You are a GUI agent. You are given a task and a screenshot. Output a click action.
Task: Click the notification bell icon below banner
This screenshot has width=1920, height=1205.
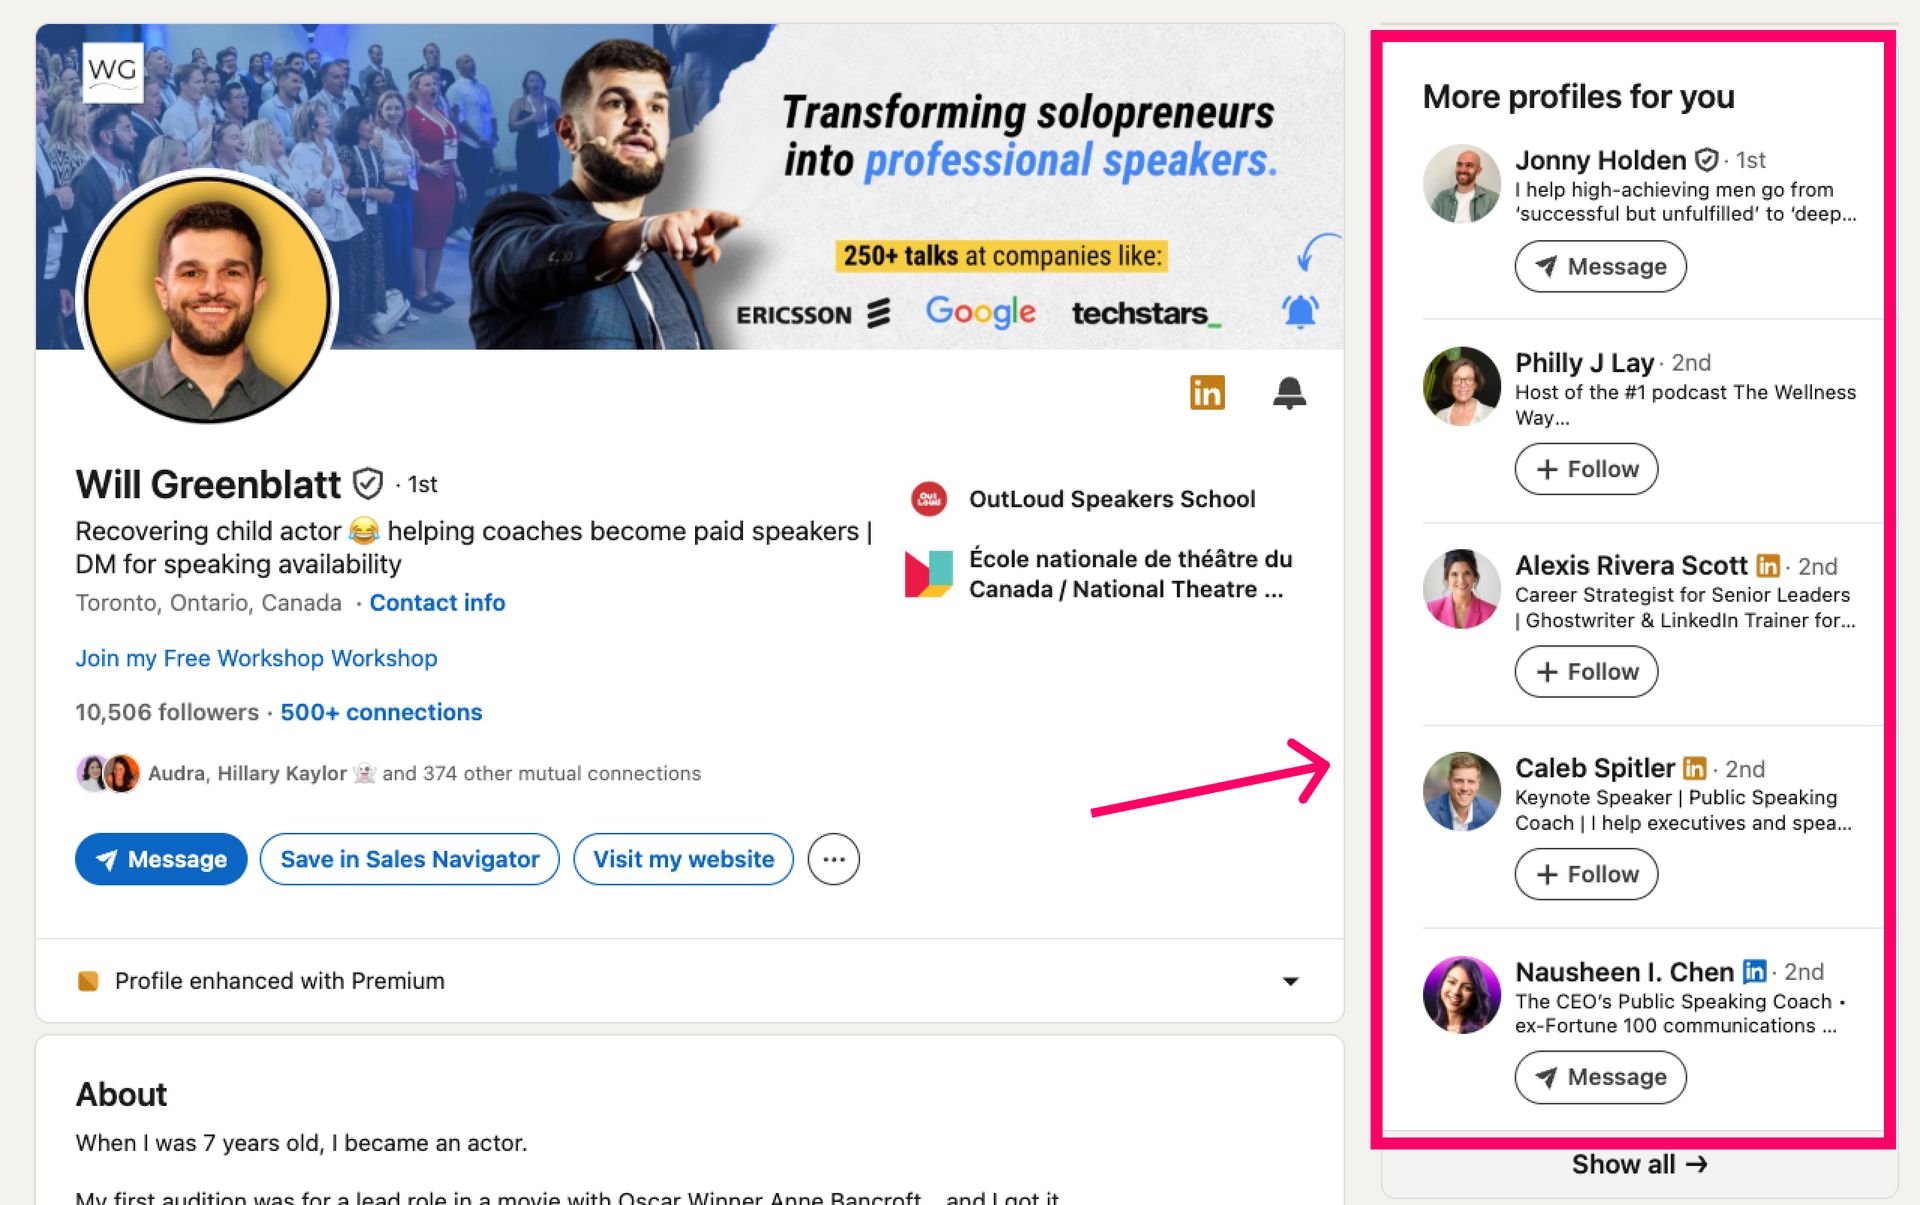(x=1289, y=393)
